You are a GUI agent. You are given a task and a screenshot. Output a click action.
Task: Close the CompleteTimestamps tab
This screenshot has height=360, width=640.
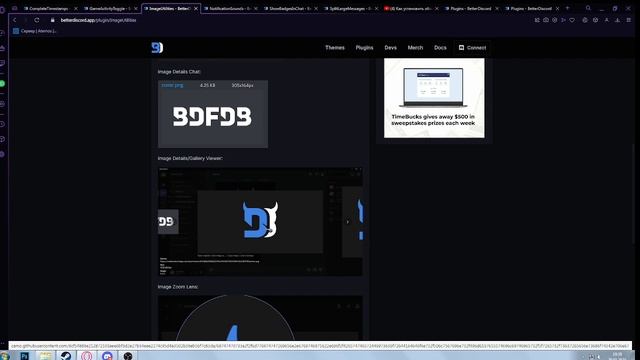(x=76, y=9)
